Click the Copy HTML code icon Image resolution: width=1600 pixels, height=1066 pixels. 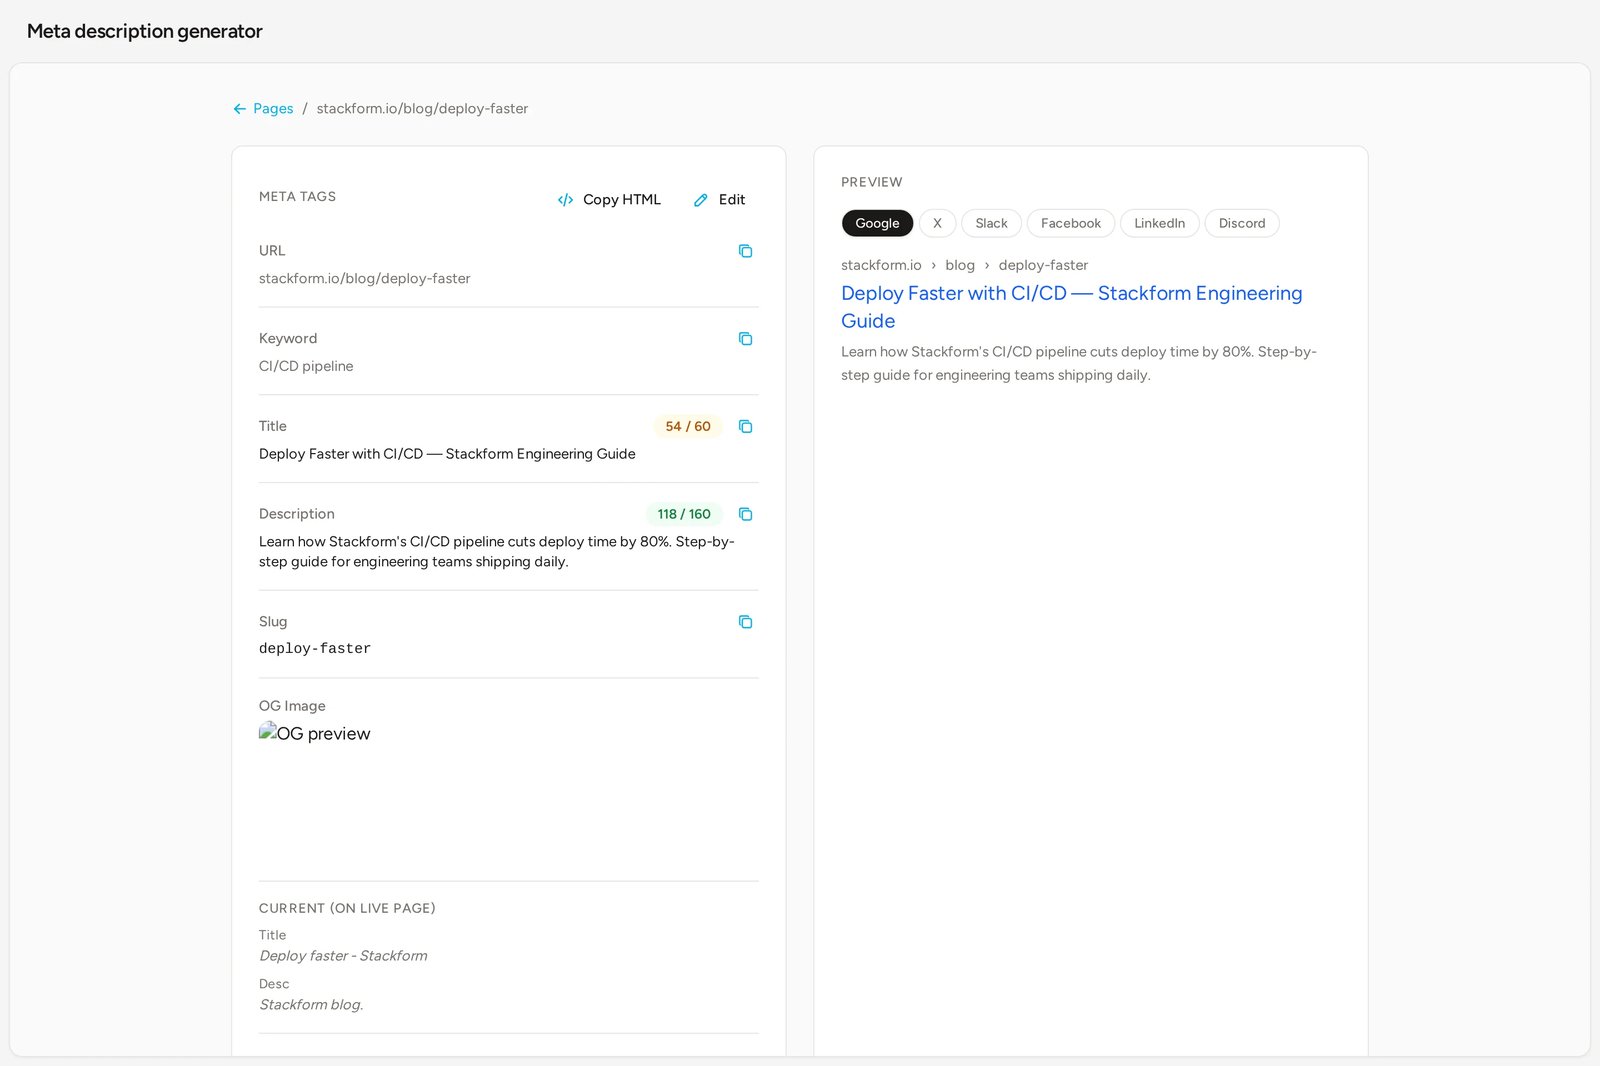pyautogui.click(x=565, y=200)
